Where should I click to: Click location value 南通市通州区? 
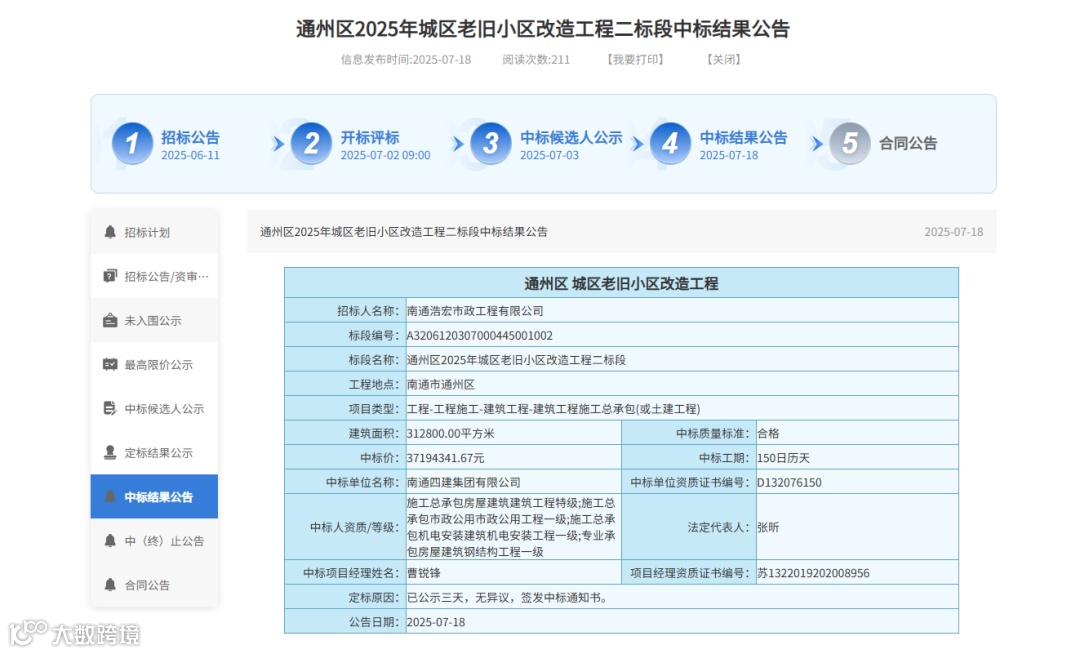(441, 384)
